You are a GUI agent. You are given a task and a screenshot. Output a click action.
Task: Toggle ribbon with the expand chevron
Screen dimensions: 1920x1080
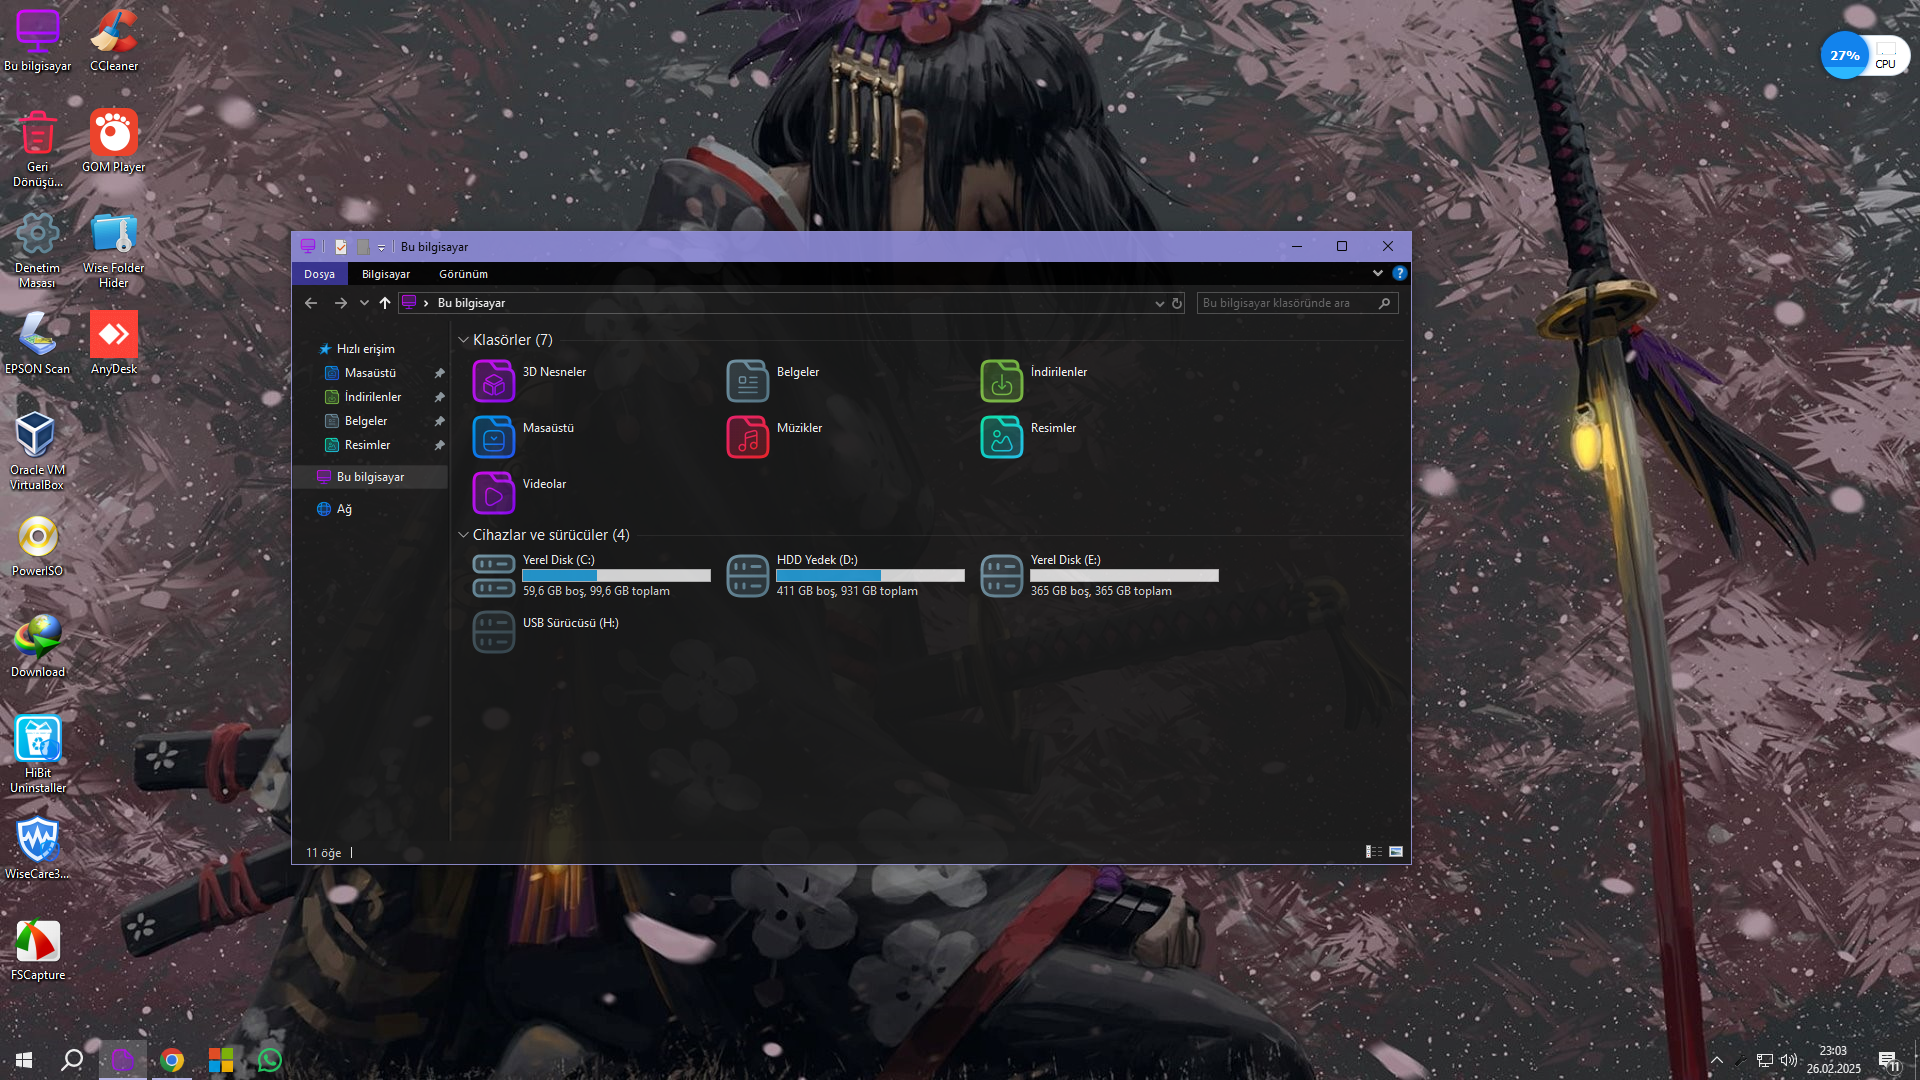coord(1378,273)
